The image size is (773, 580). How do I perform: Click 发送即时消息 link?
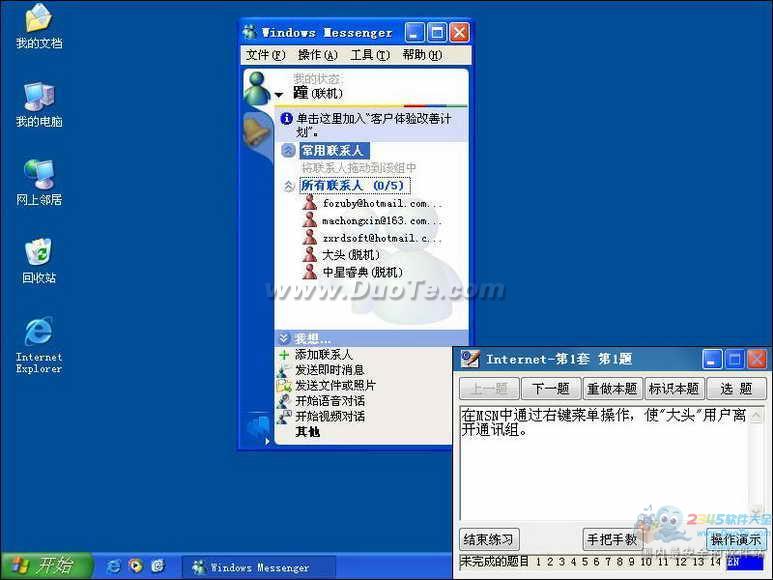(329, 370)
